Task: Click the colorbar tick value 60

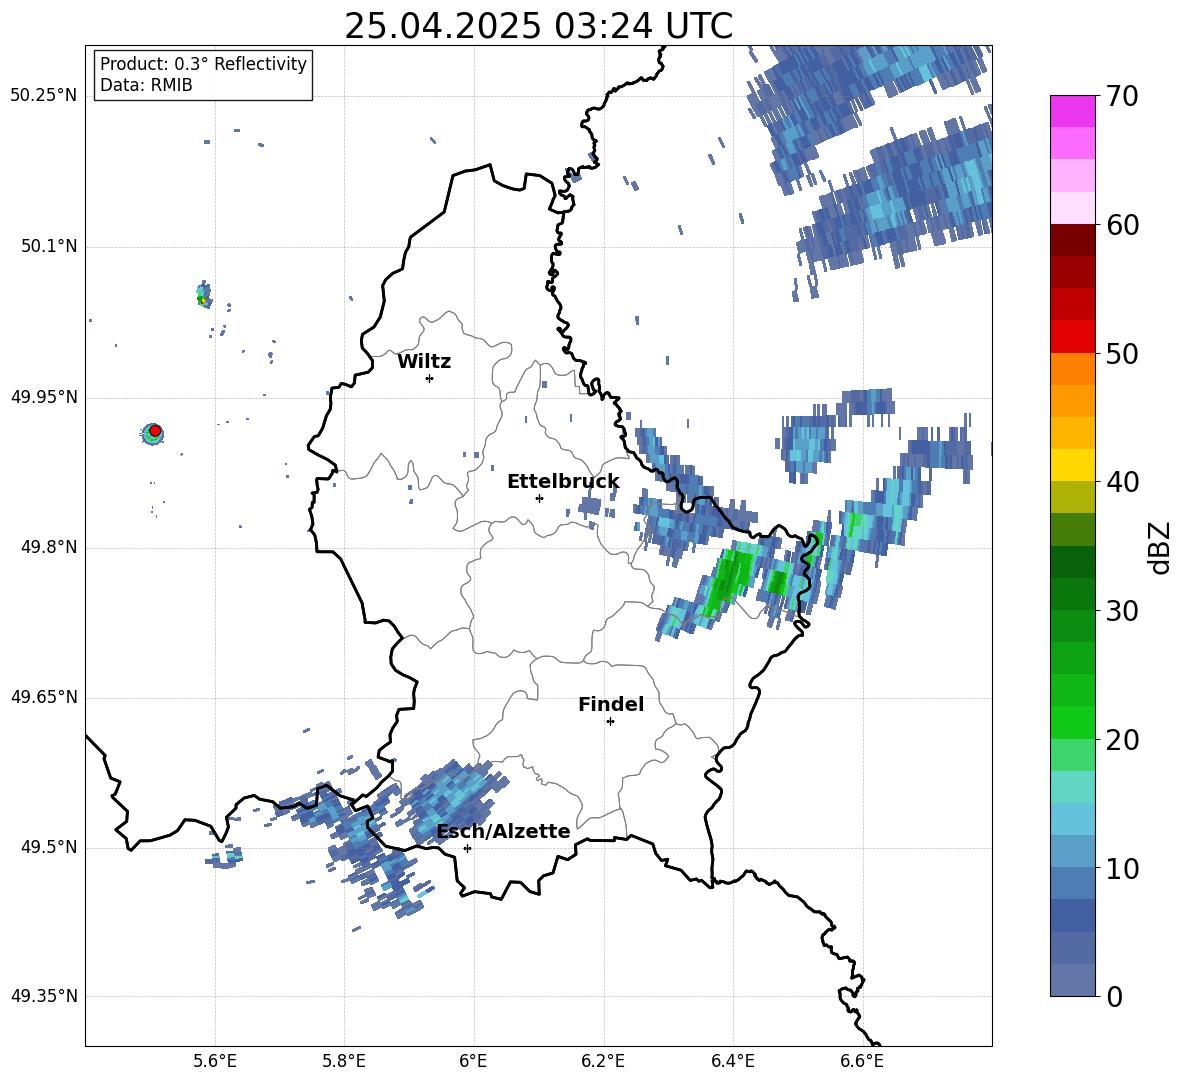Action: (x=1122, y=225)
